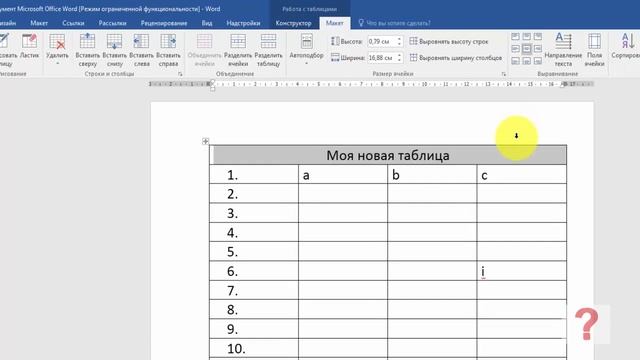Open the Конструктор (Design) tab
Viewport: 640px width, 360px height.
pos(293,23)
